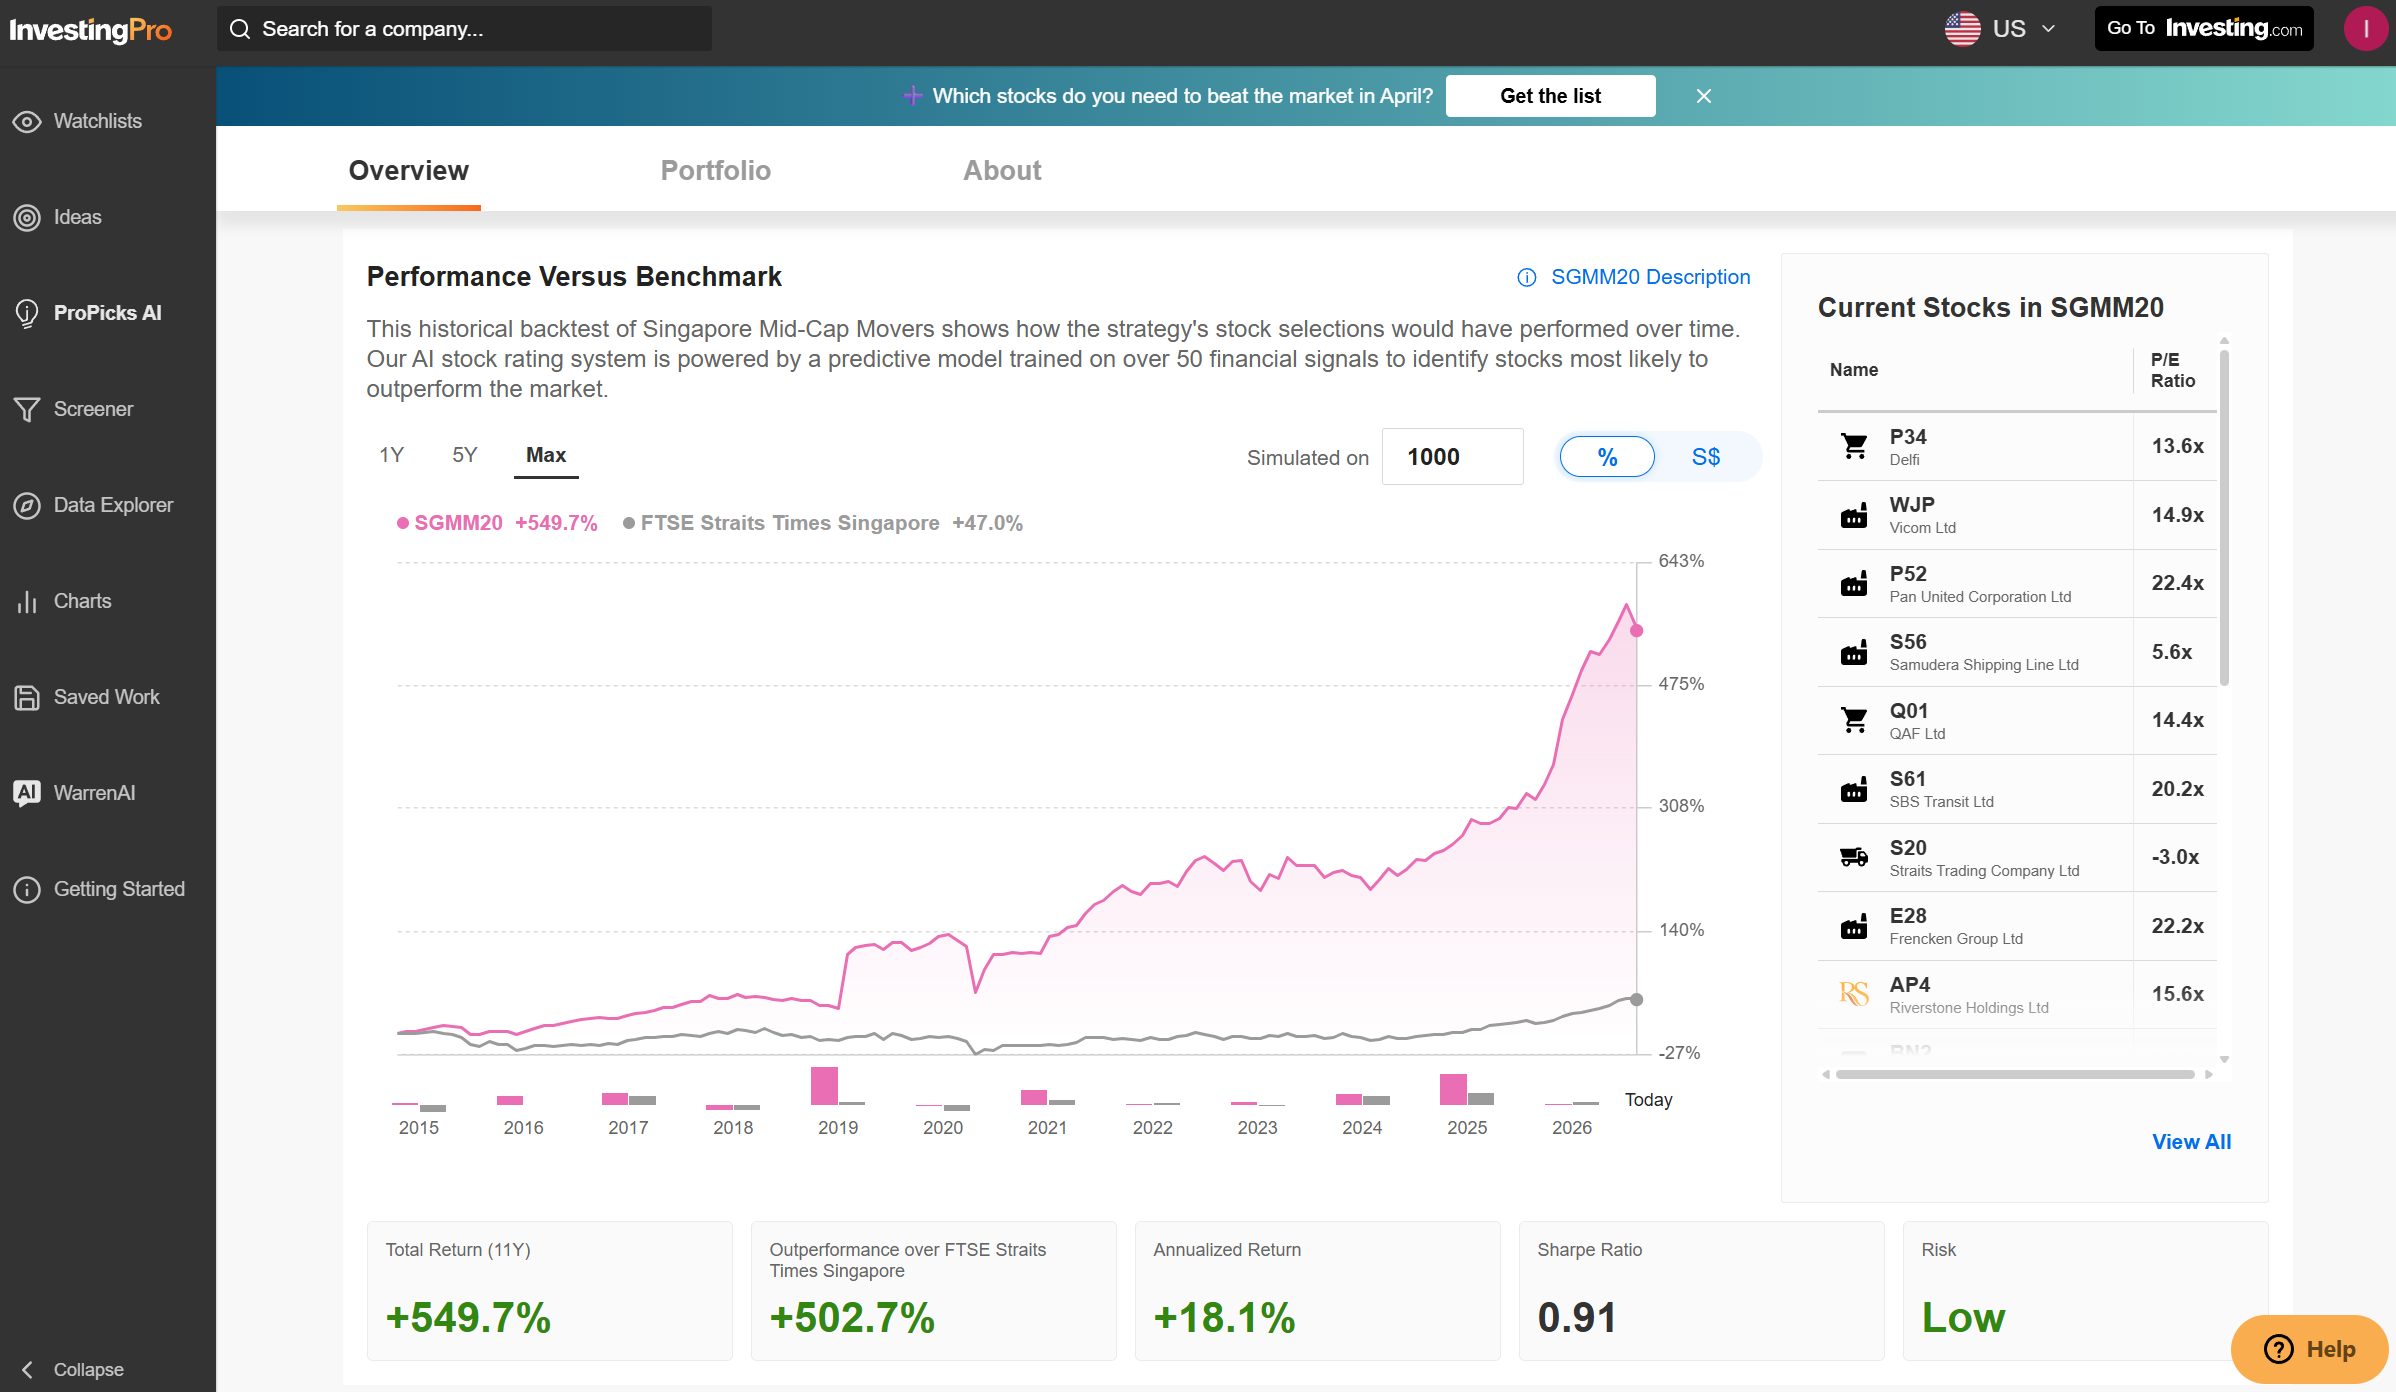Open Saved Work disk icon

point(27,697)
